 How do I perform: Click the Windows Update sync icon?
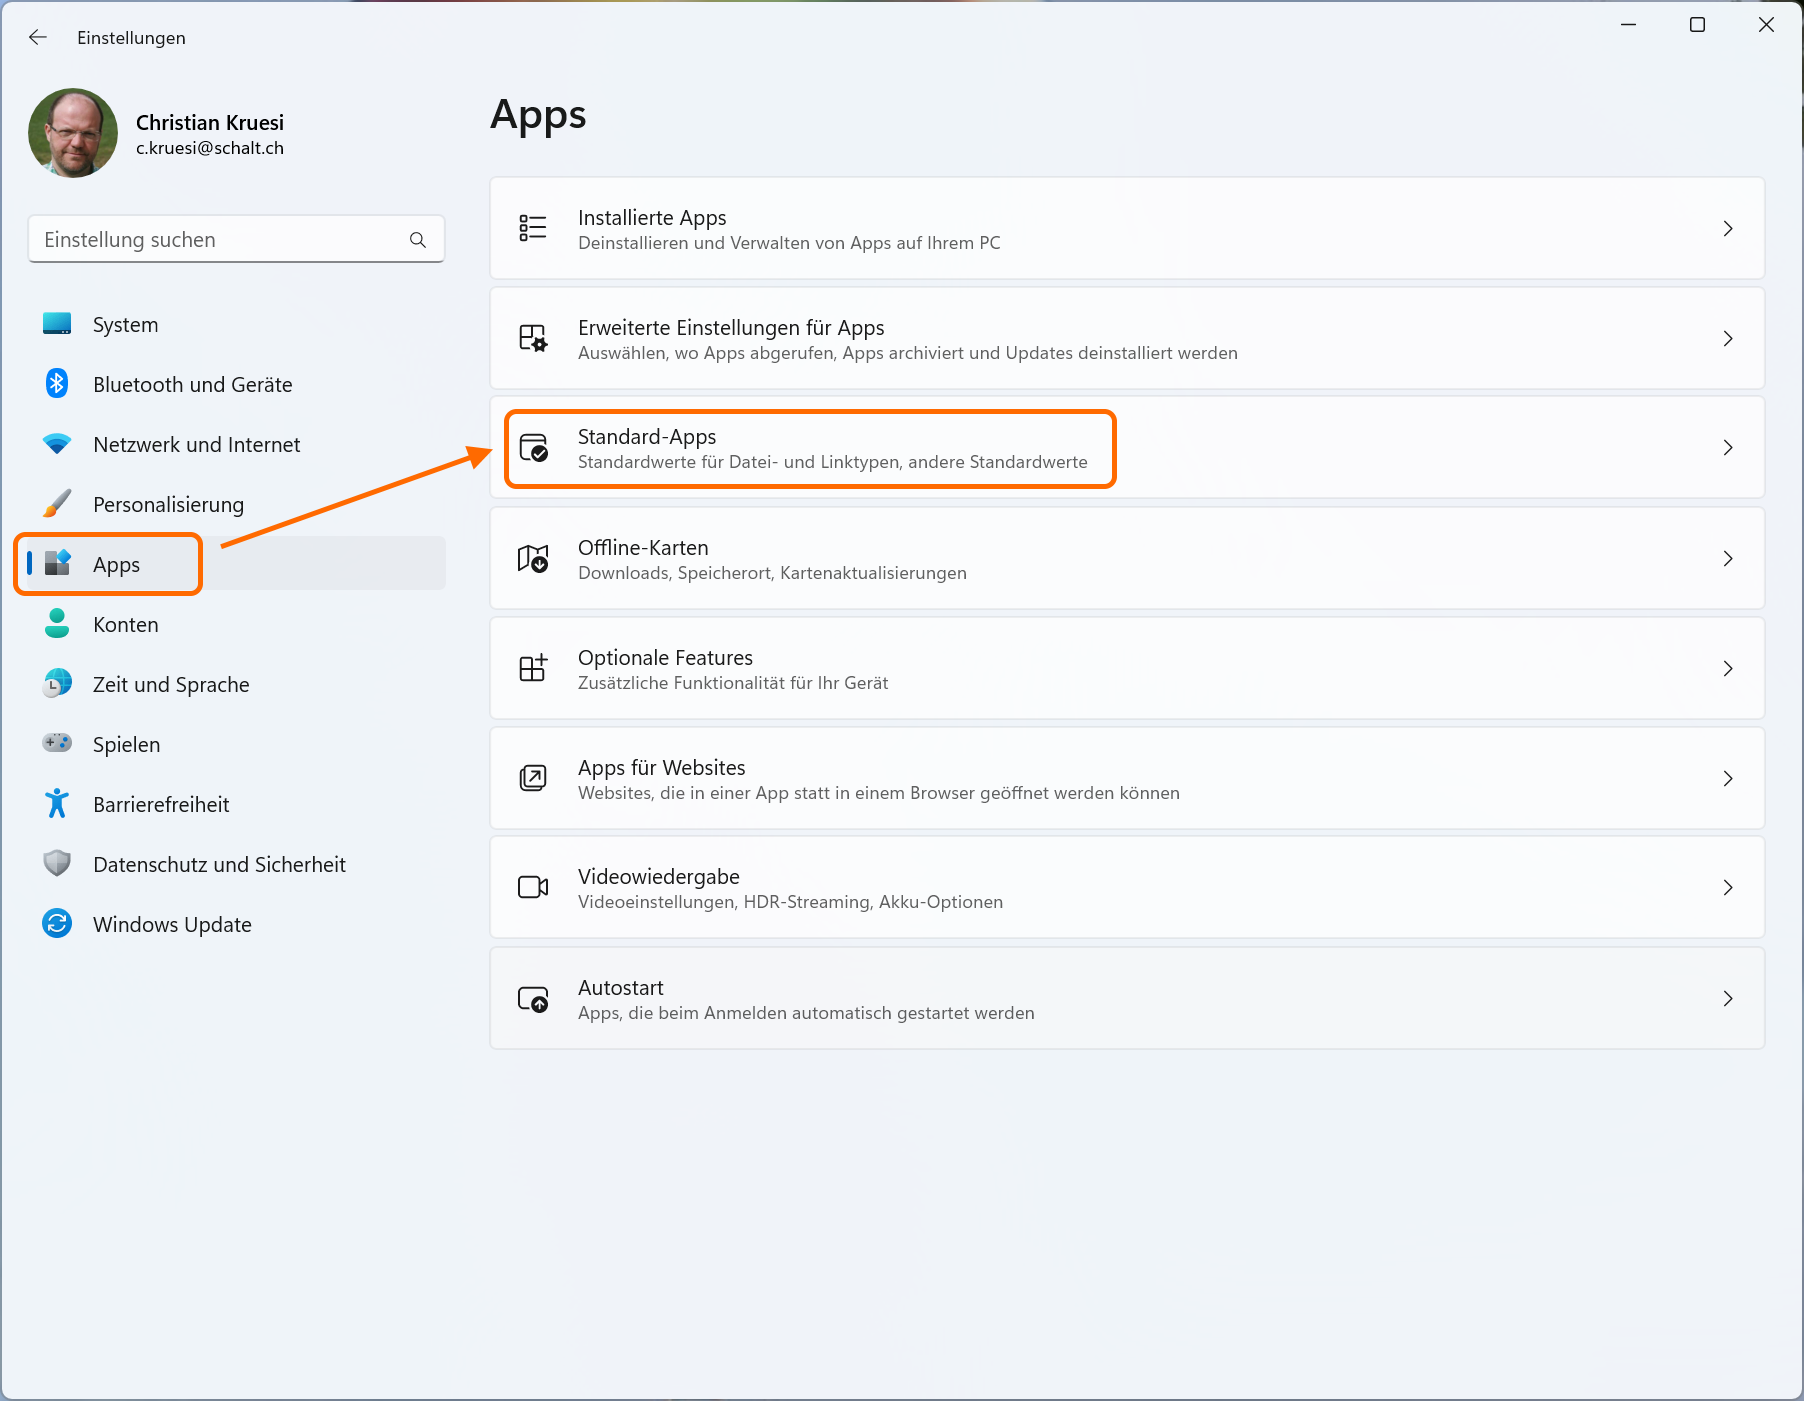(57, 923)
